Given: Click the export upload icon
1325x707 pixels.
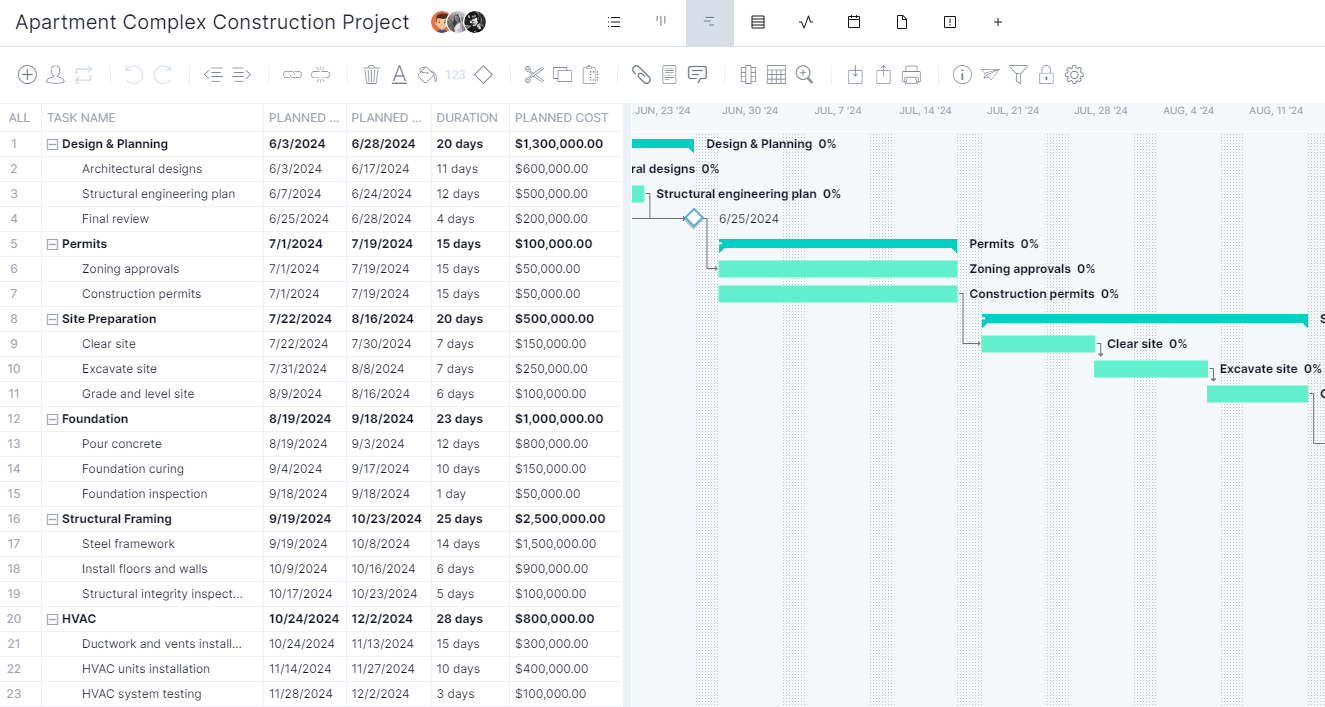Looking at the screenshot, I should tap(883, 74).
